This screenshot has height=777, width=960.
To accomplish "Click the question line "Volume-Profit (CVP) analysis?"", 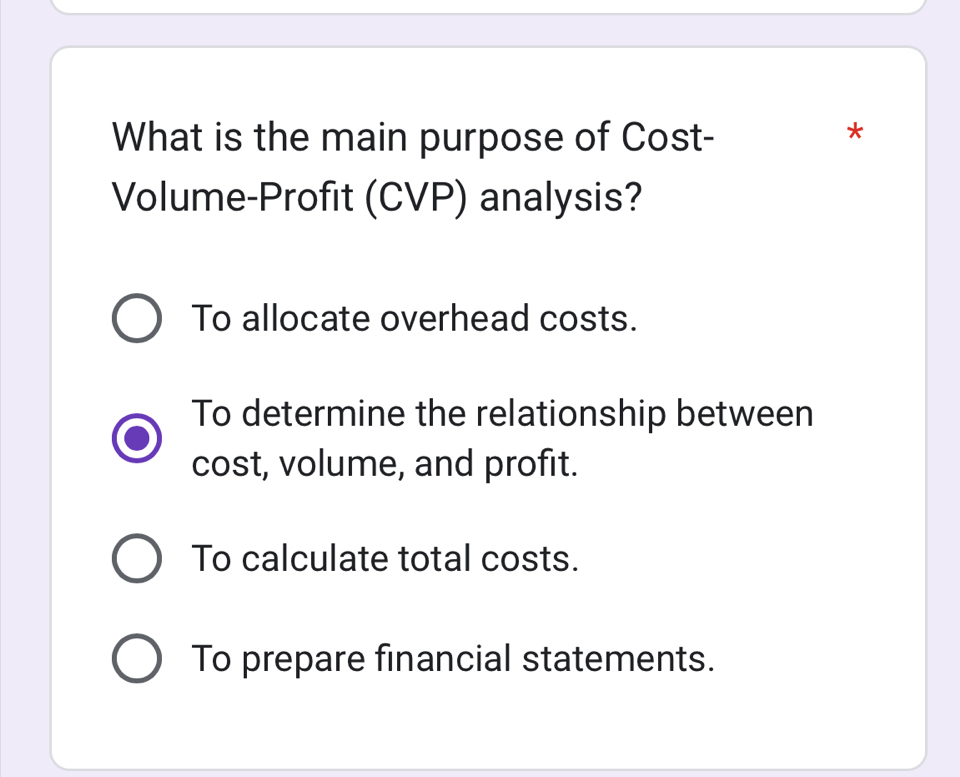I will [377, 198].
